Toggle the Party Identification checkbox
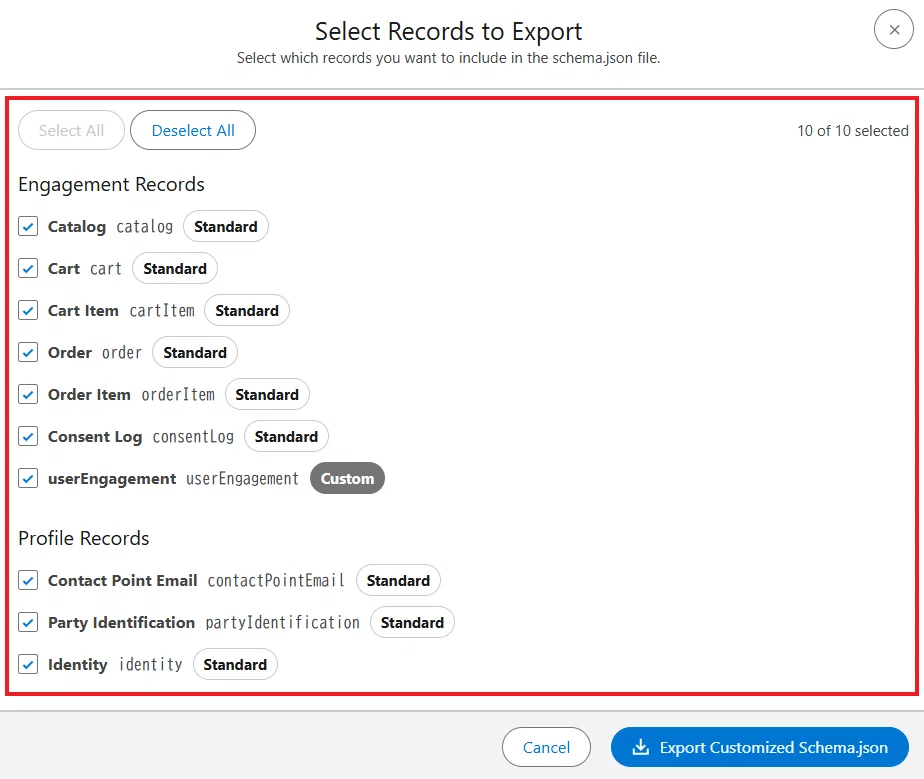The height and width of the screenshot is (779, 924). point(28,622)
